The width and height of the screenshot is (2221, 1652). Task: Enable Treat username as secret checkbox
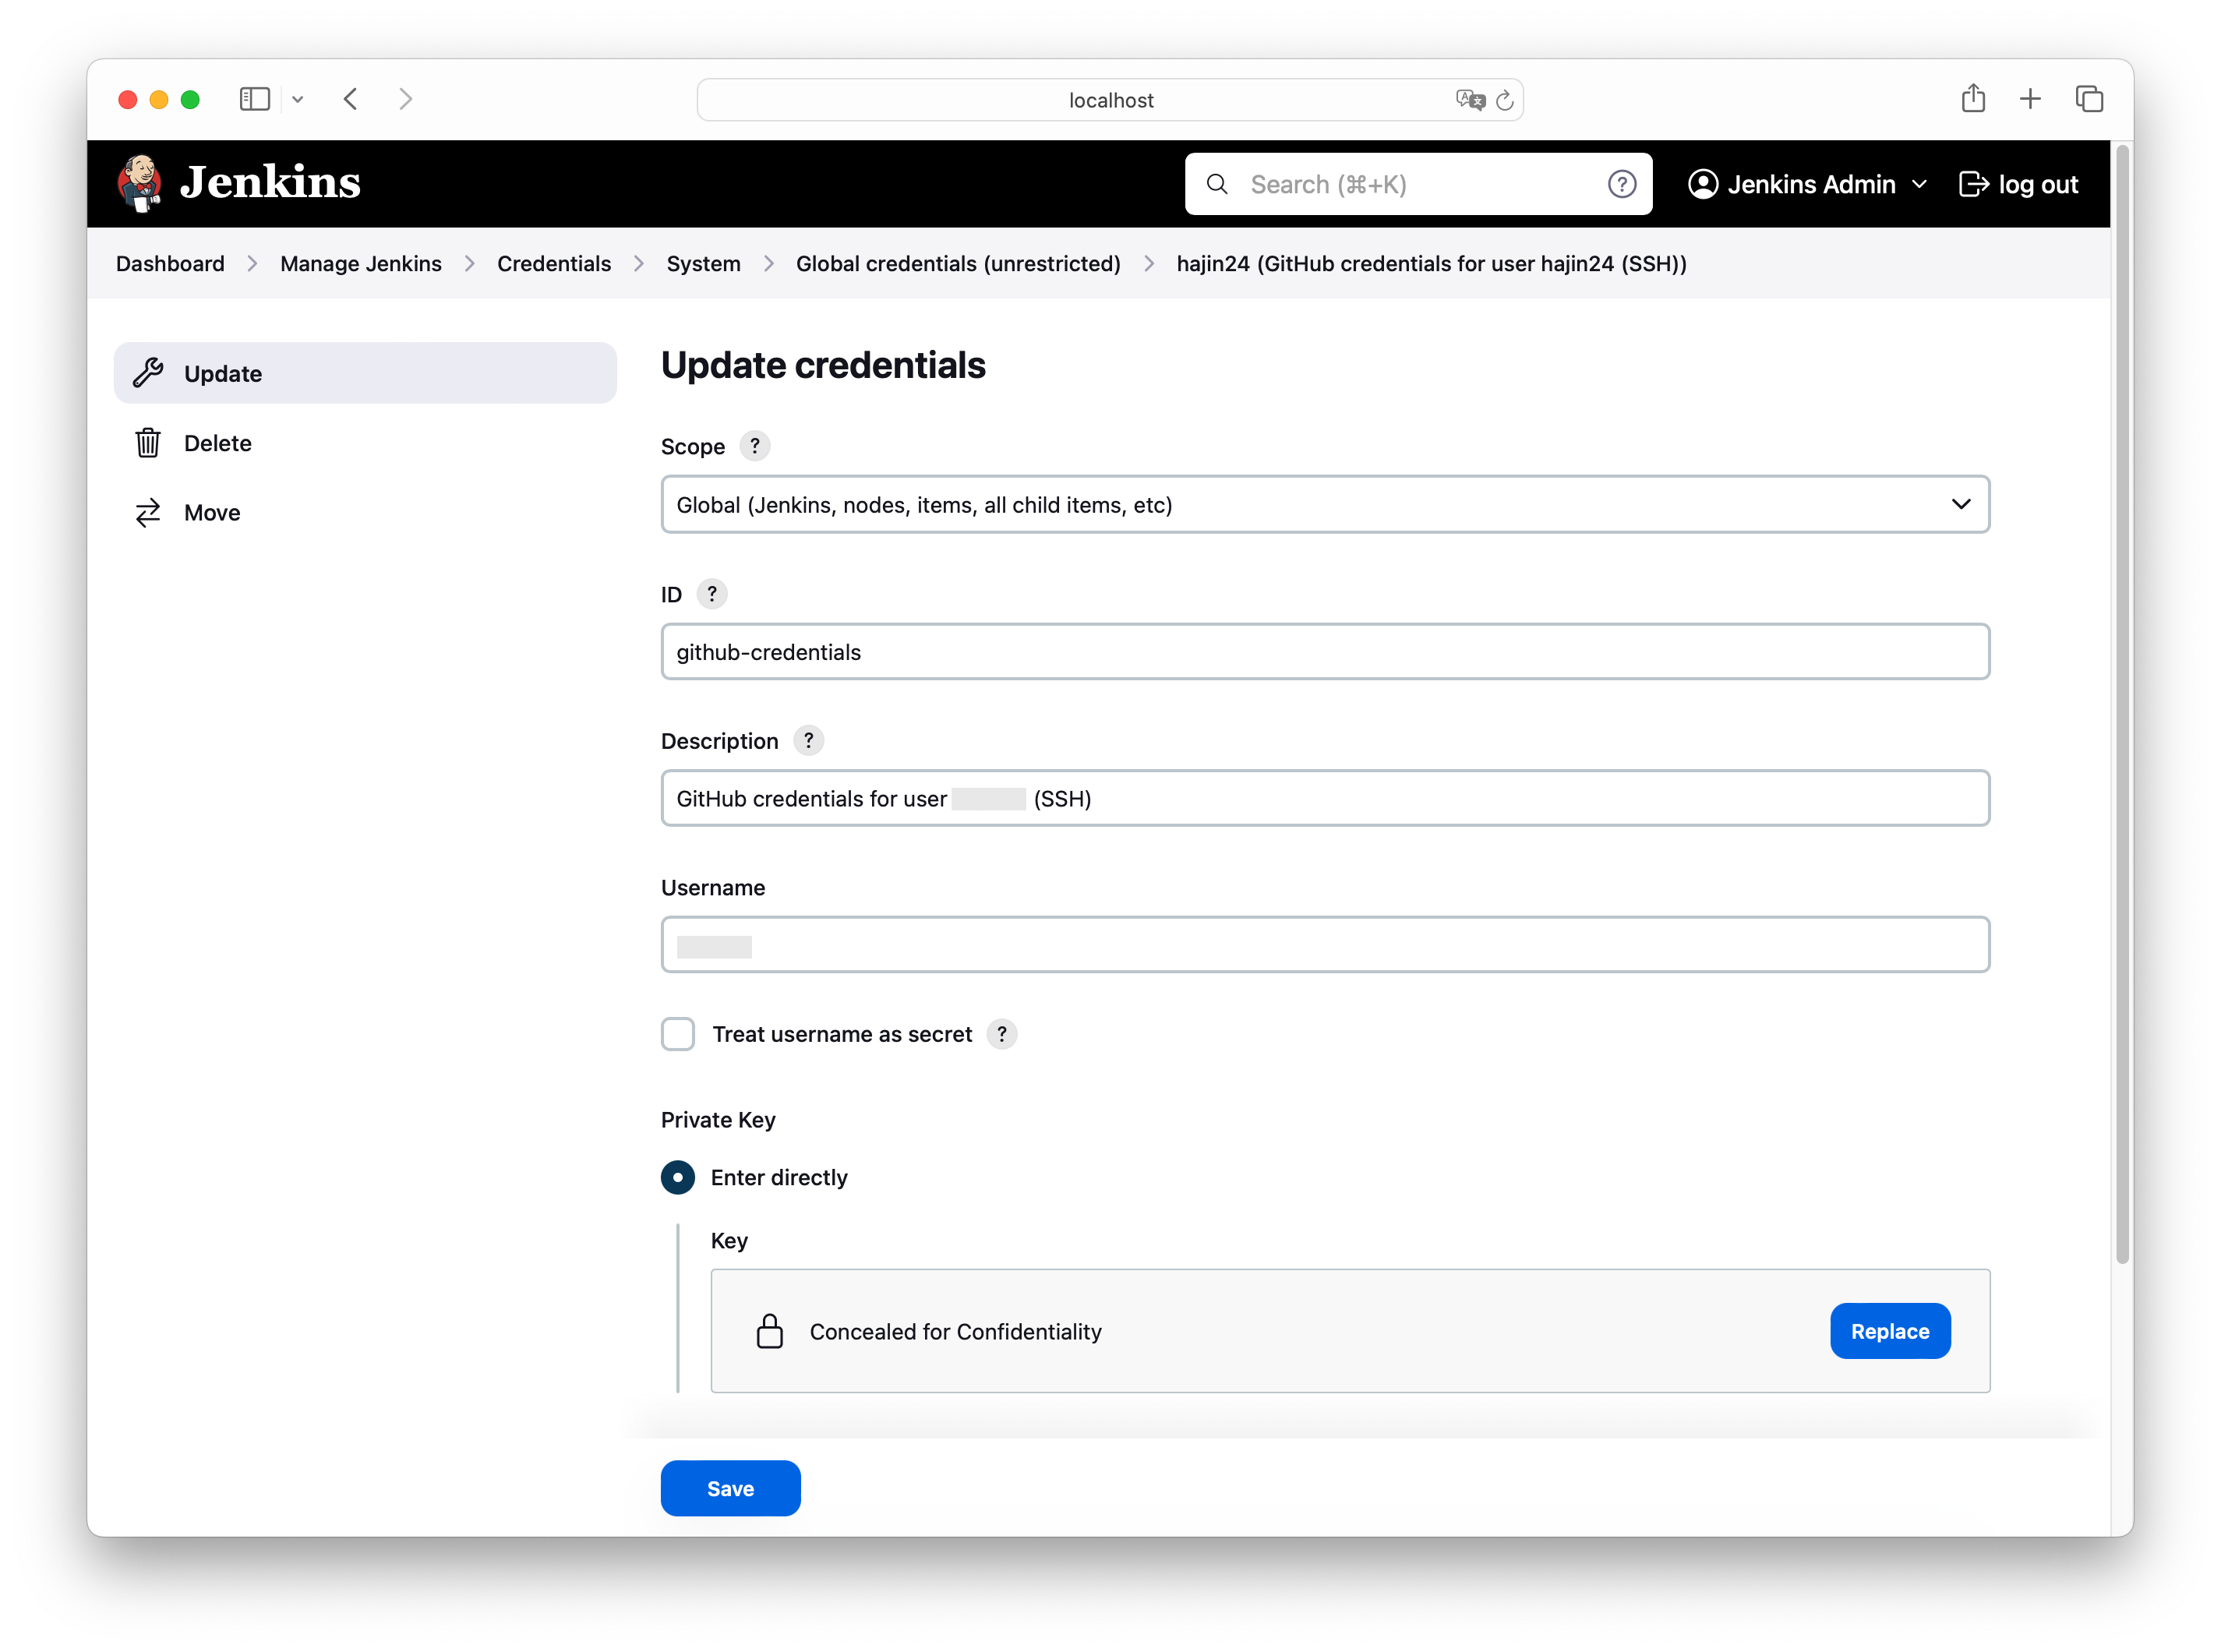(678, 1034)
